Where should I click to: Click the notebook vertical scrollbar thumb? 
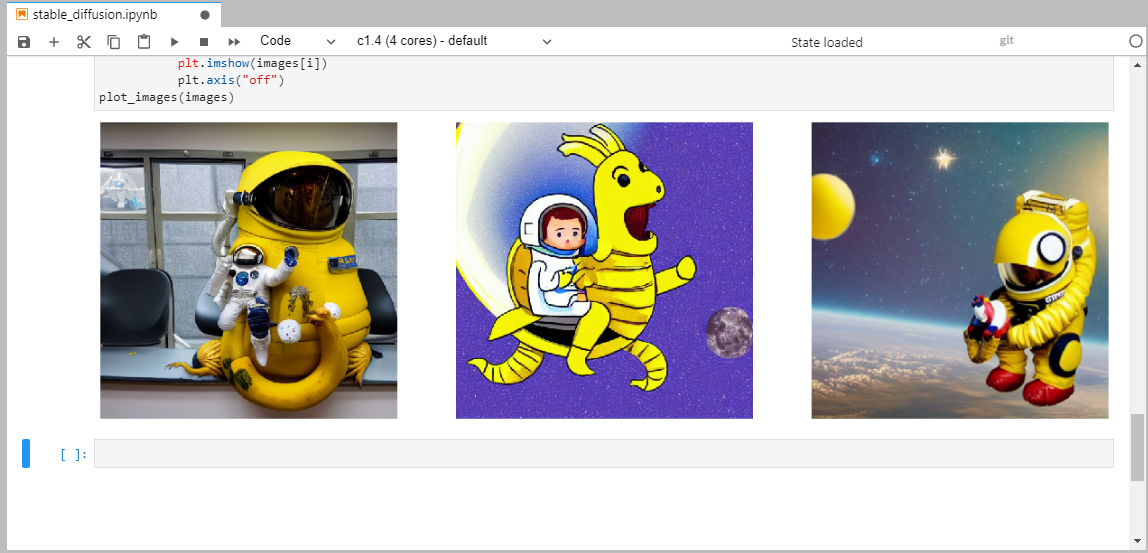[x=1136, y=447]
